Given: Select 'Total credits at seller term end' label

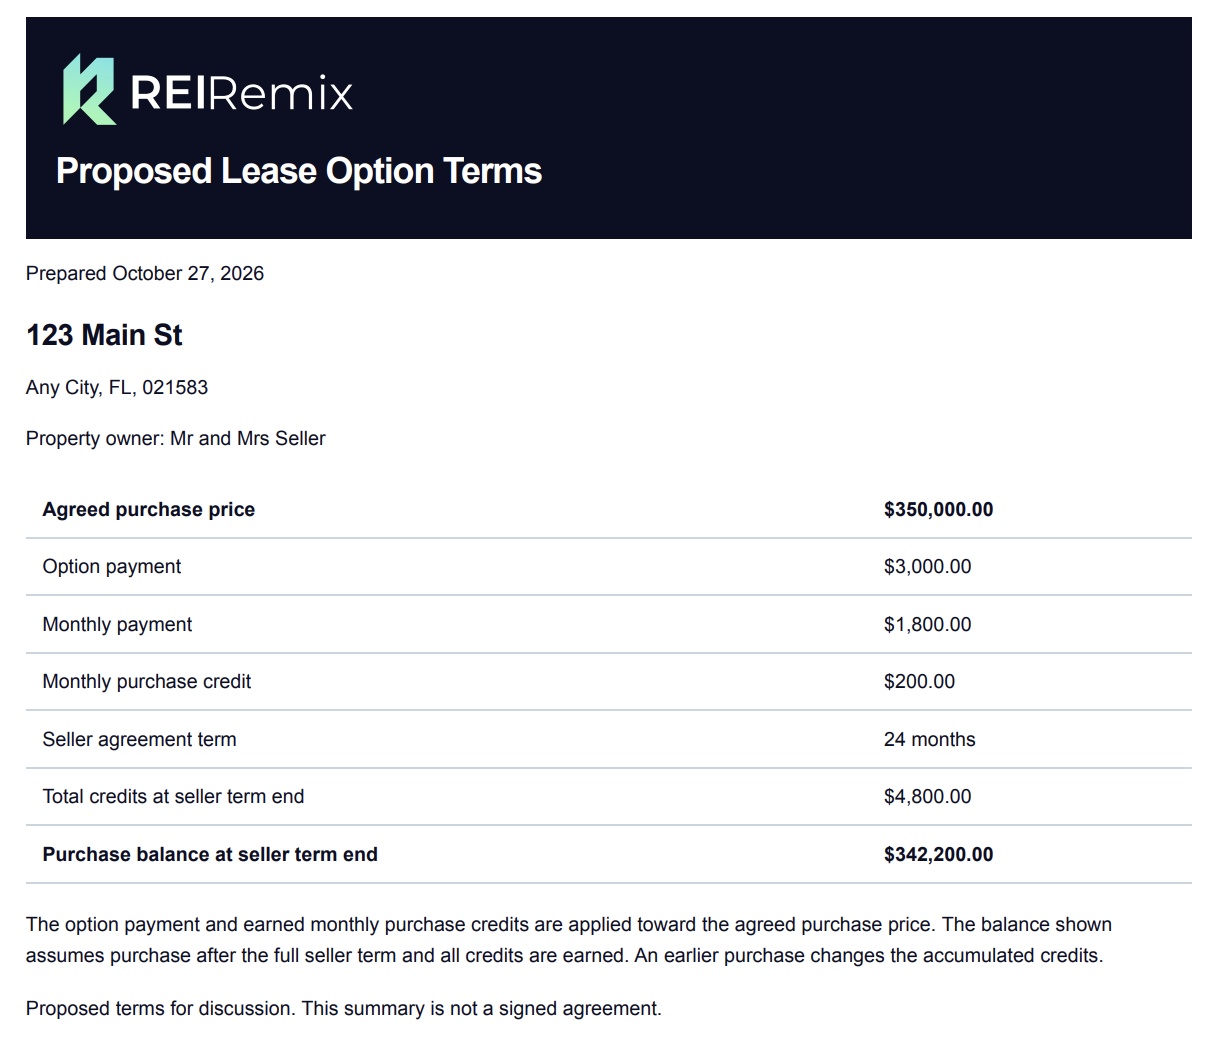Looking at the screenshot, I should coord(173,797).
